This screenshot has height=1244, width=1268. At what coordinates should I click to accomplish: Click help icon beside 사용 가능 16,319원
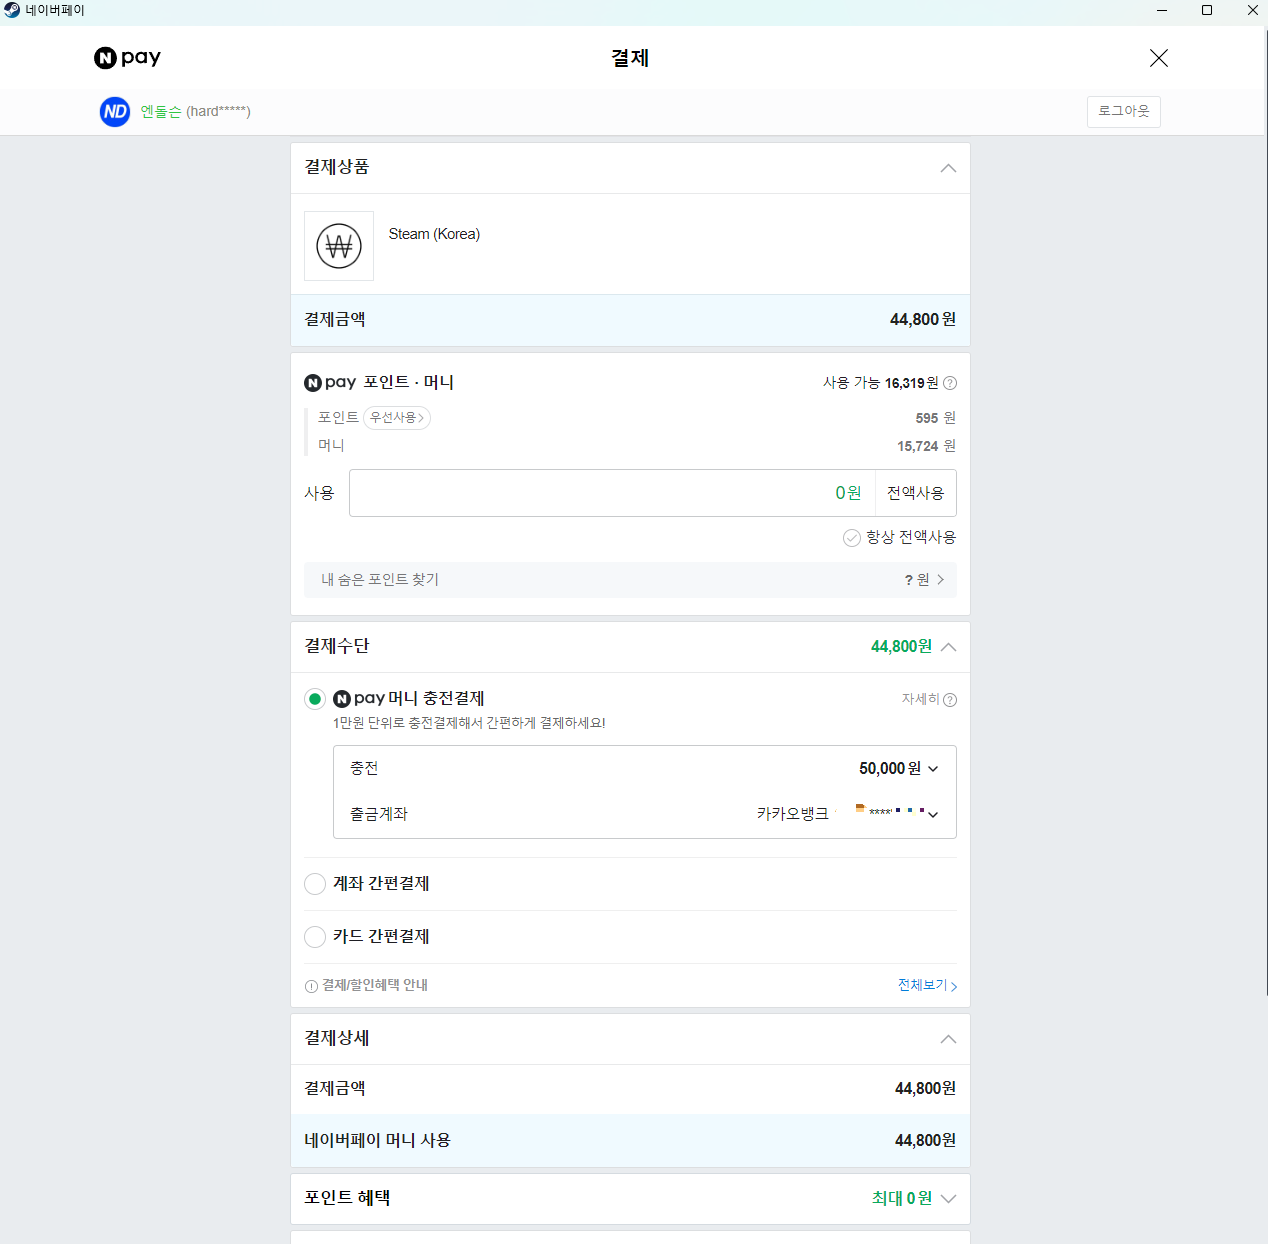pyautogui.click(x=950, y=383)
